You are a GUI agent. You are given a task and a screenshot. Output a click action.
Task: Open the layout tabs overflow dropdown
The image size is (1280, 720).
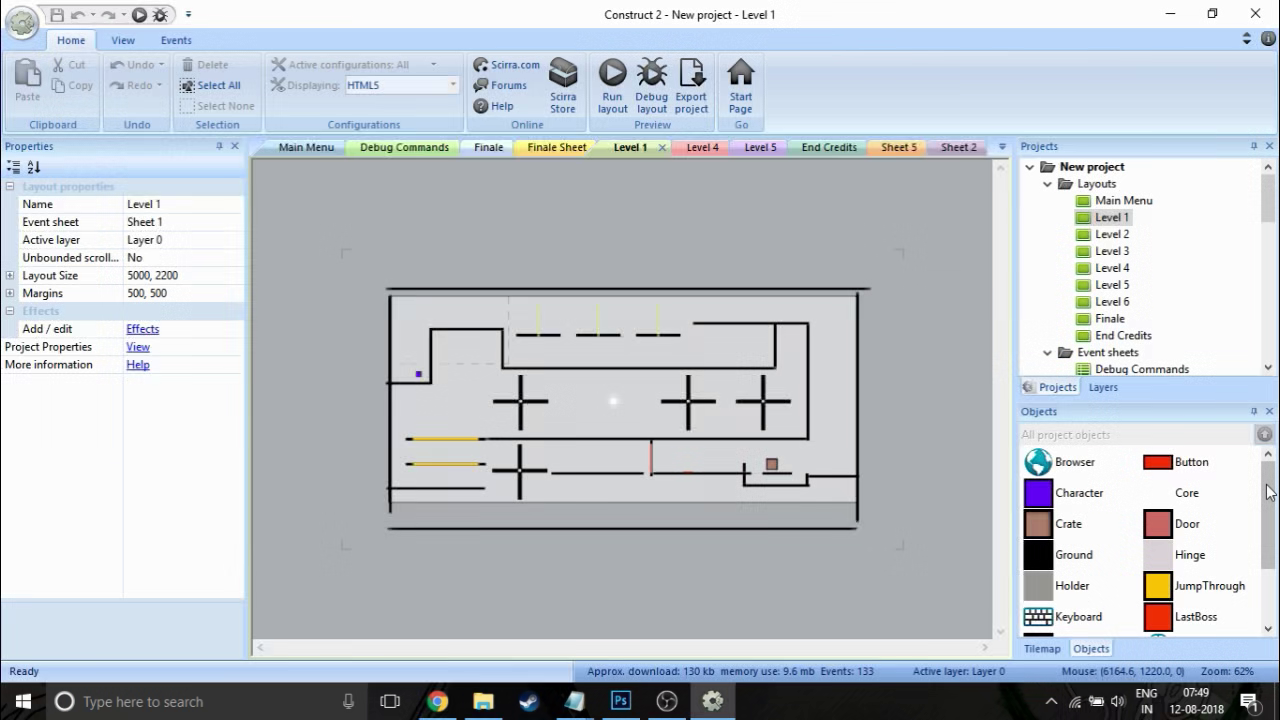pyautogui.click(x=1002, y=147)
